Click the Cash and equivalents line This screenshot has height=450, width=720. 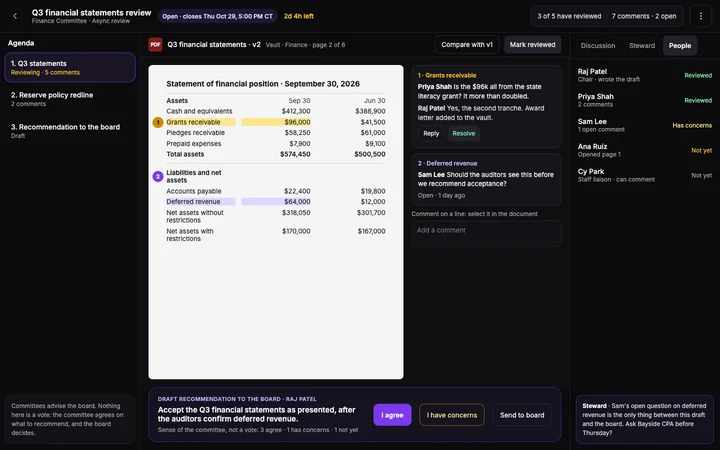[276, 111]
